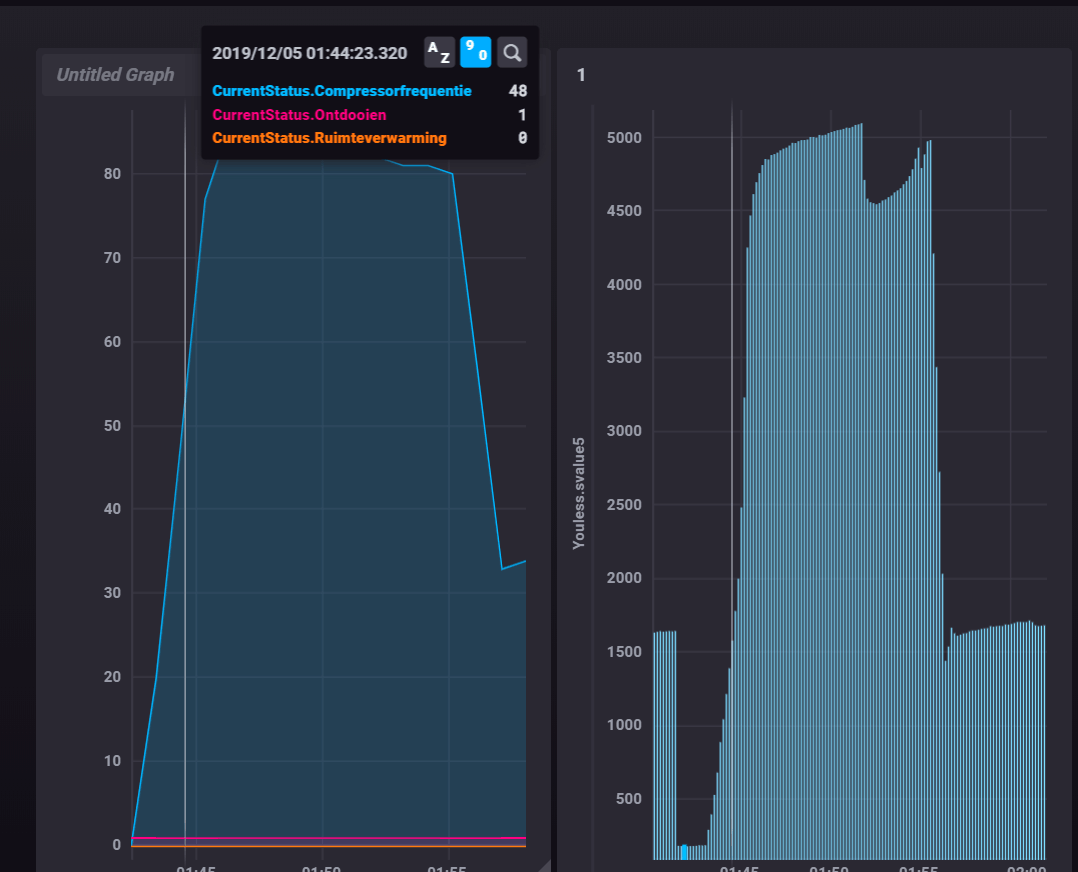Click the 01:55 tick on left graph axis
The width and height of the screenshot is (1078, 872).
point(449,869)
